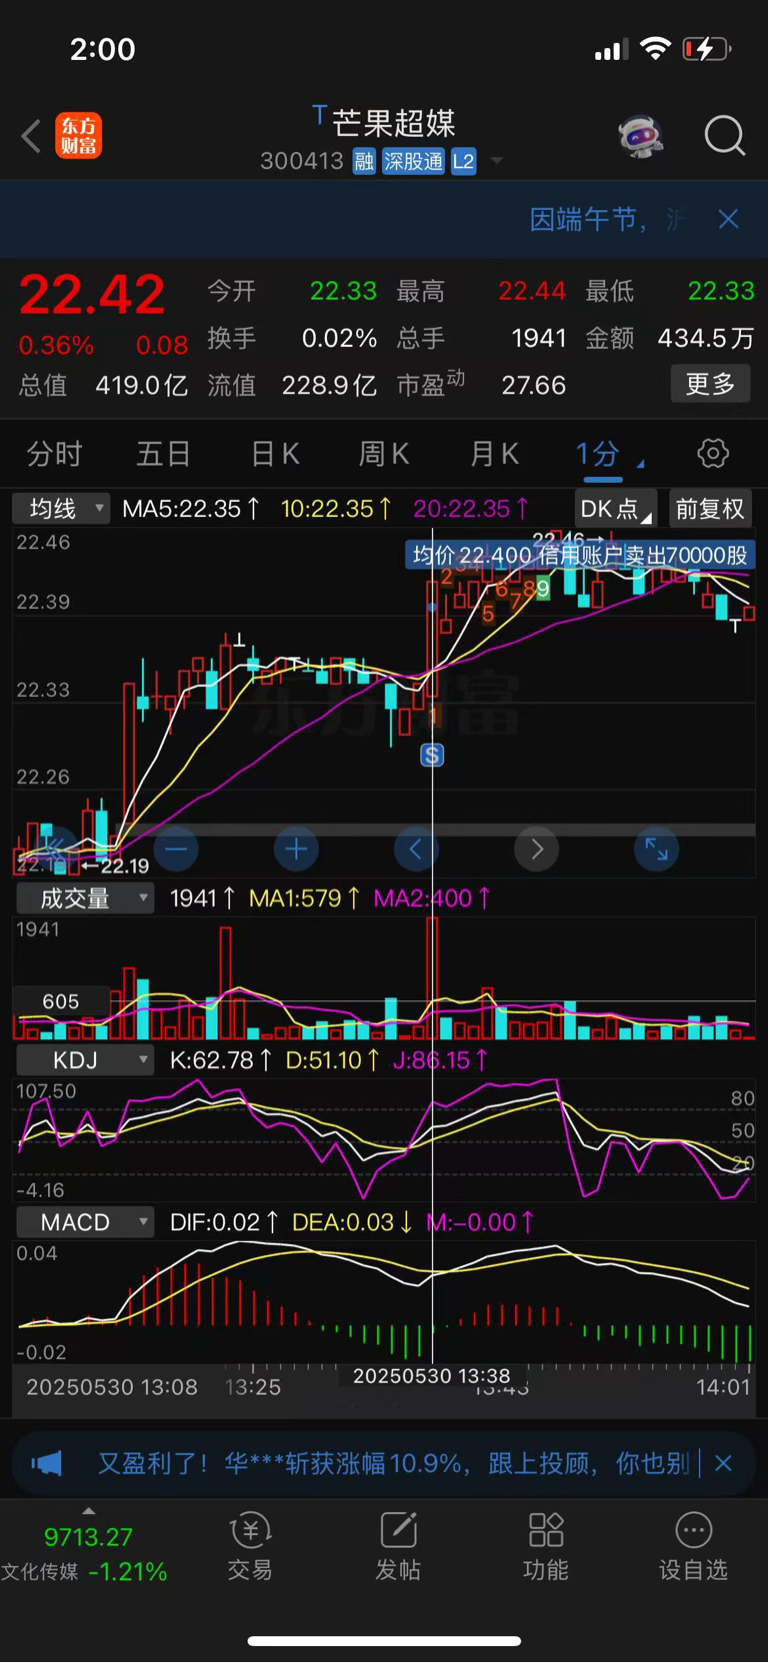Tap the 流值 228.9亿 value
The height and width of the screenshot is (1663, 768).
click(x=329, y=385)
